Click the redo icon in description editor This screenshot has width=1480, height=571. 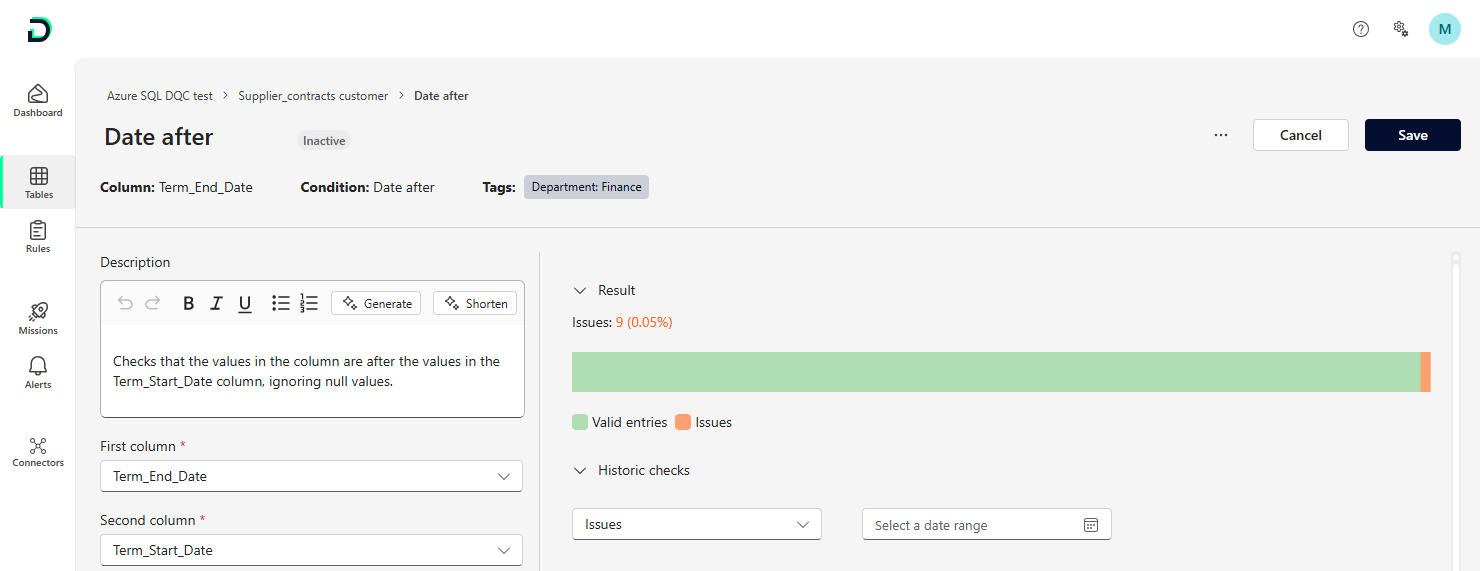[152, 303]
